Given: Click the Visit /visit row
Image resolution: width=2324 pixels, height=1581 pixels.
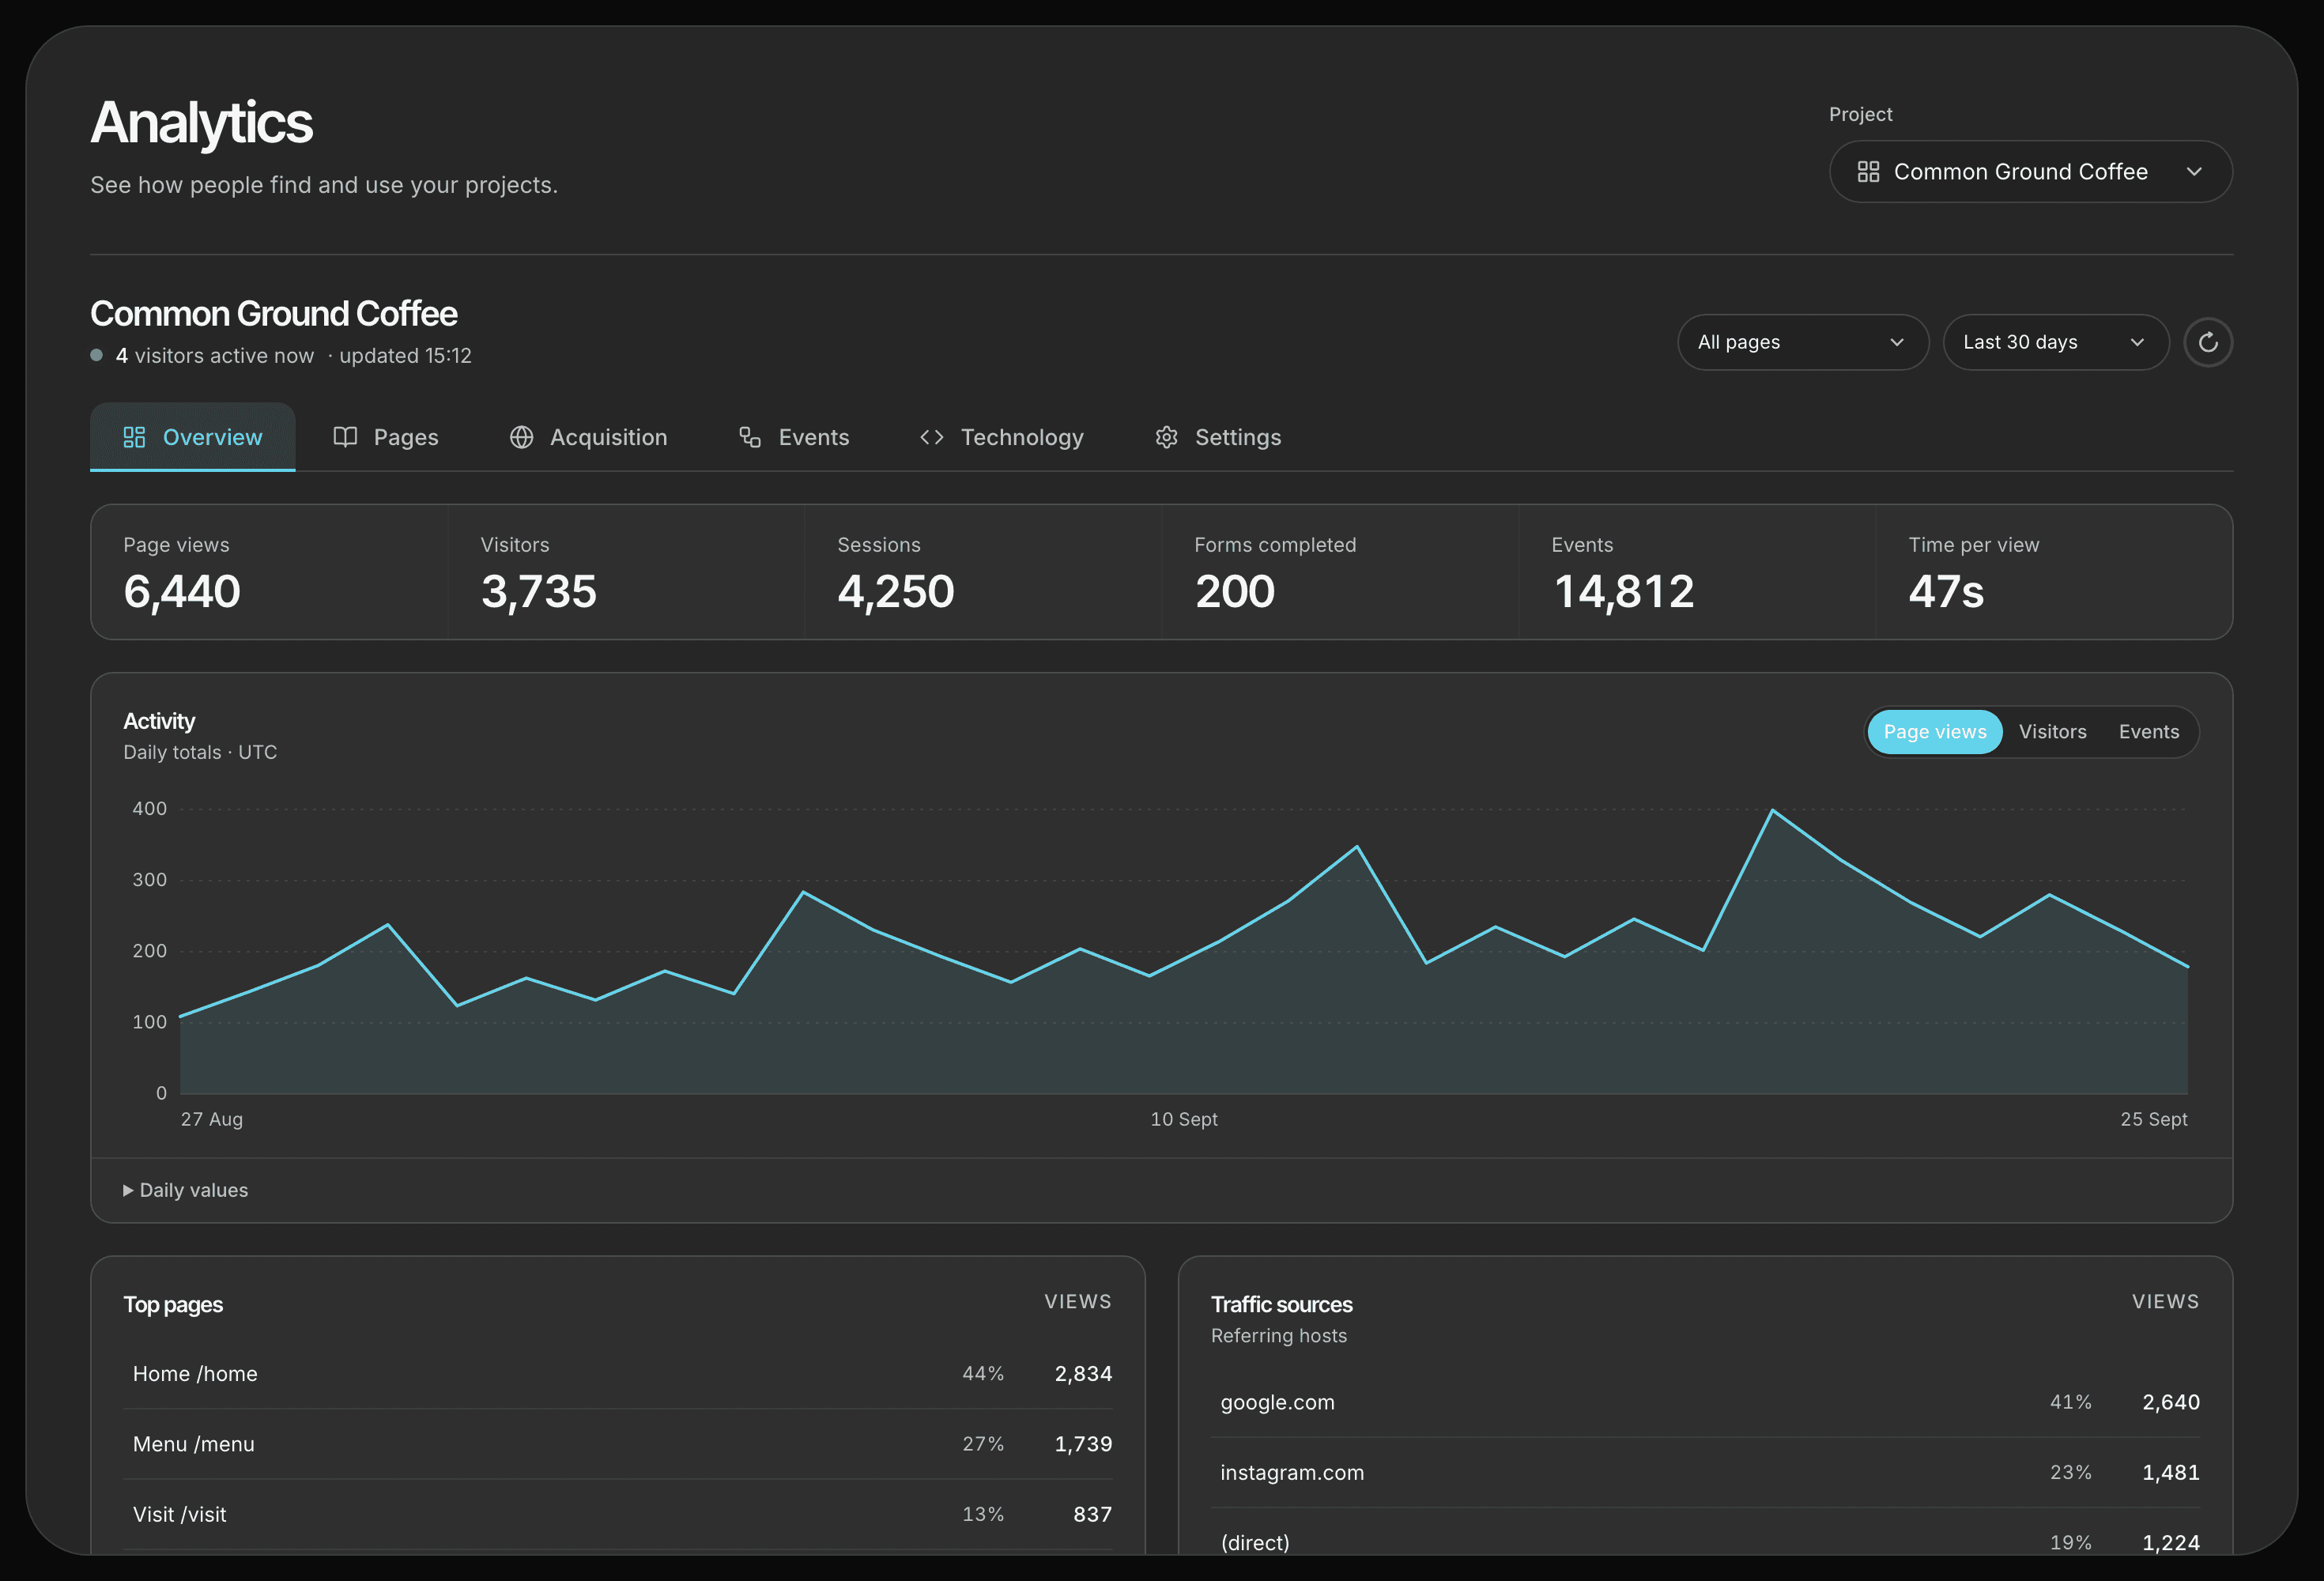Looking at the screenshot, I should pyautogui.click(x=617, y=1514).
